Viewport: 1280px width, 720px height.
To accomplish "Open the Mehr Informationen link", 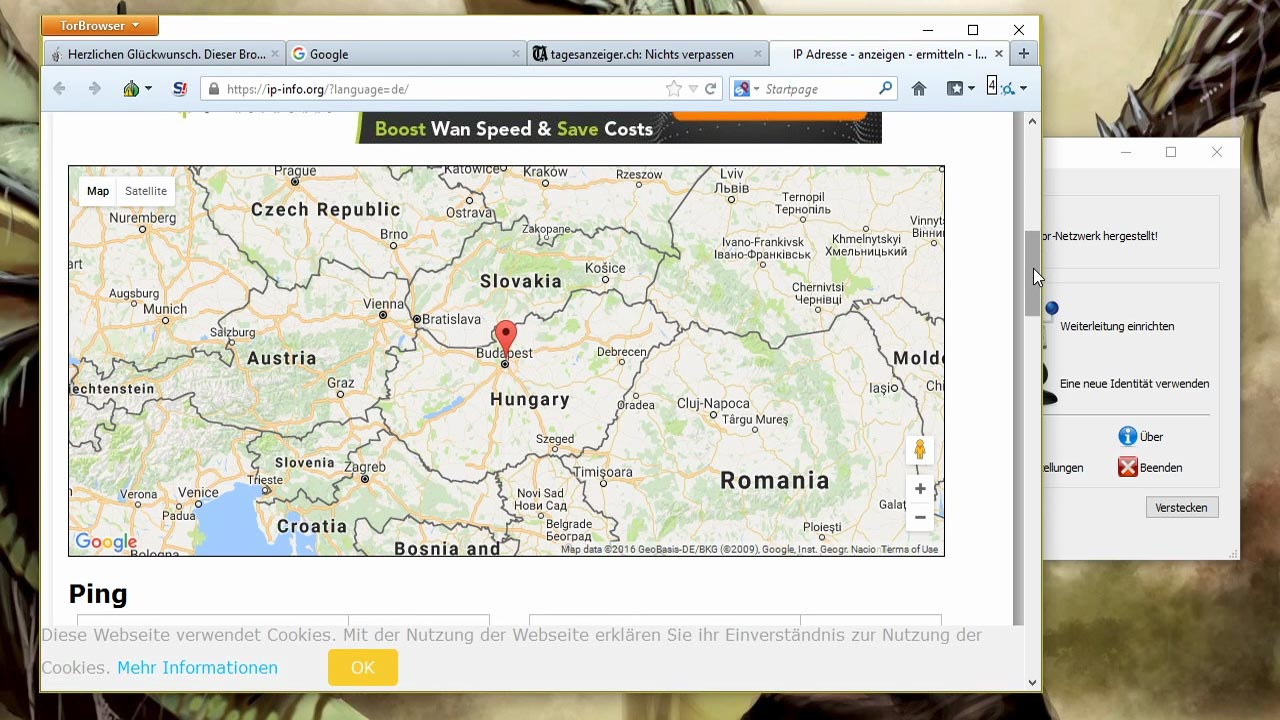I will point(197,668).
